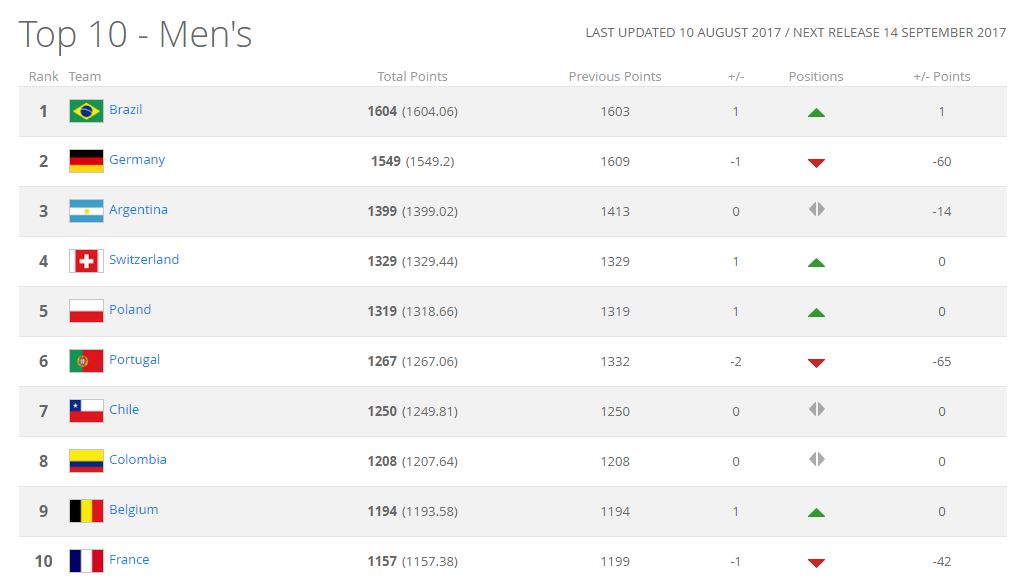Click the Brazil flag icon

86,111
